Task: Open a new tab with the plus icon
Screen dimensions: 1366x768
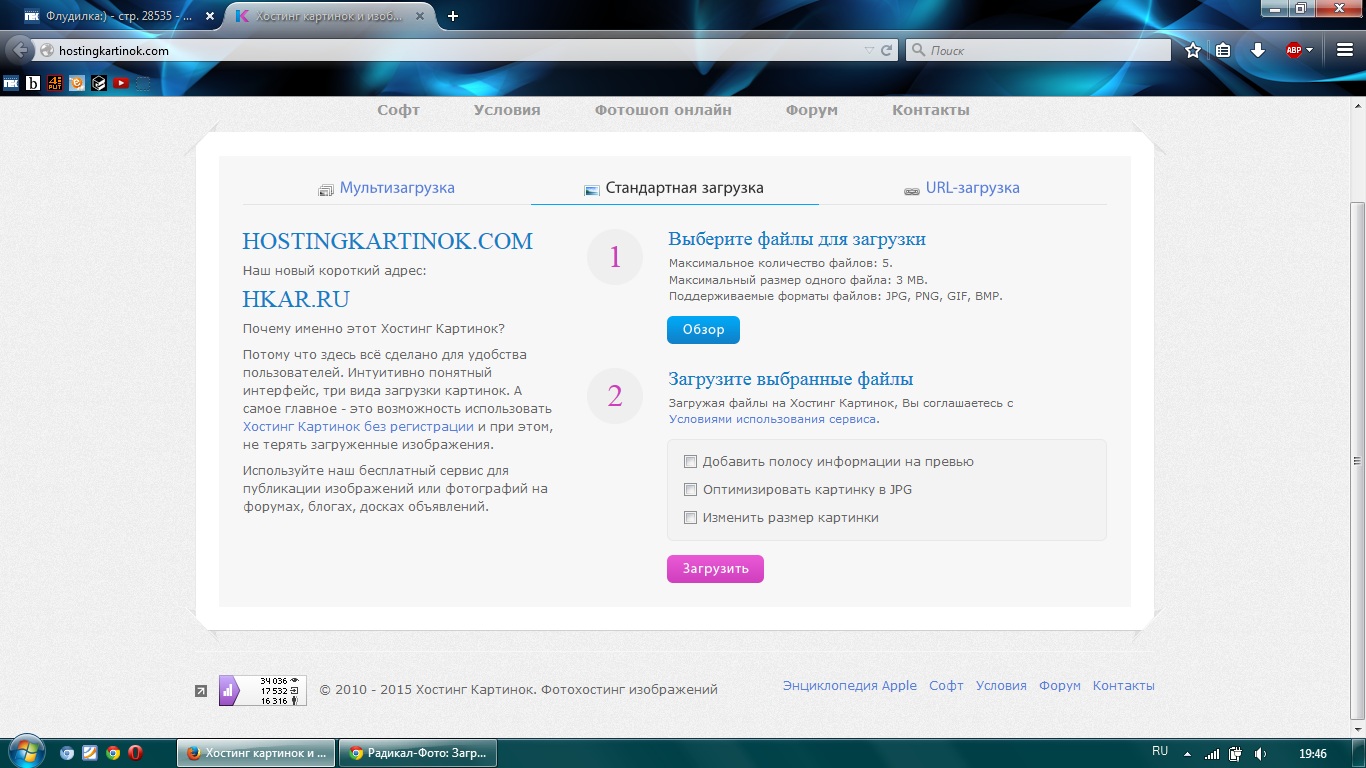Action: [x=453, y=16]
